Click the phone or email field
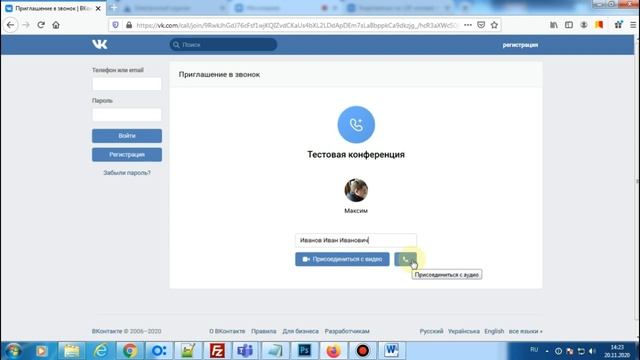The height and width of the screenshot is (360, 640). pyautogui.click(x=127, y=84)
